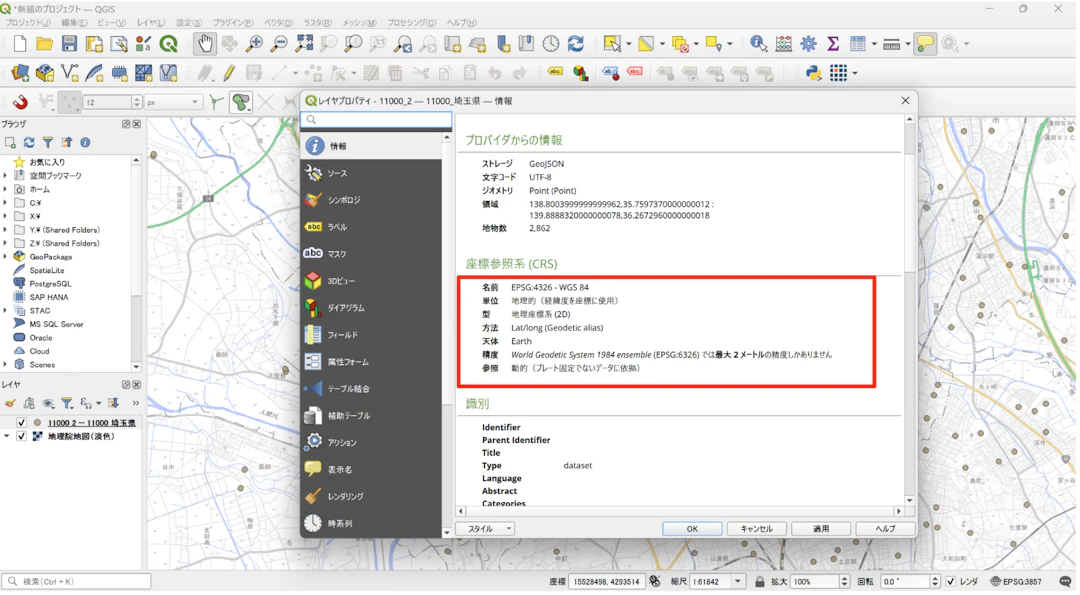Select the Identify Features tool

pyautogui.click(x=758, y=44)
